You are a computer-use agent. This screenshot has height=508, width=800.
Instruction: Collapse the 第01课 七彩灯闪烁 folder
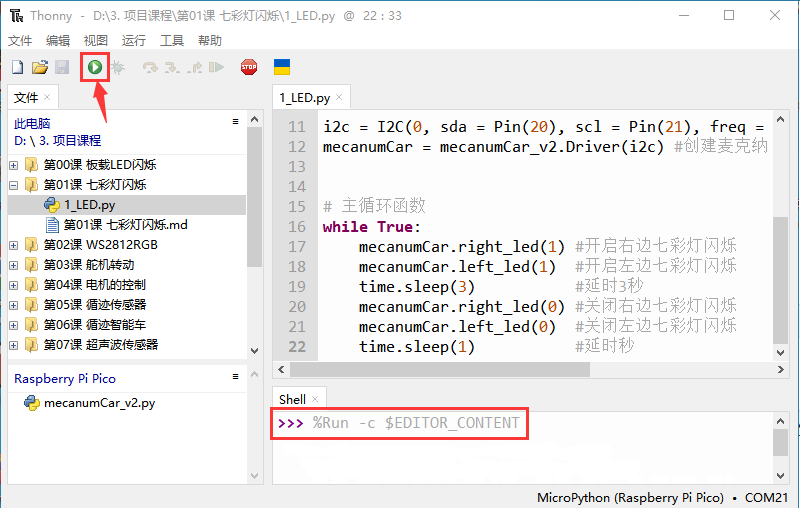click(x=14, y=185)
